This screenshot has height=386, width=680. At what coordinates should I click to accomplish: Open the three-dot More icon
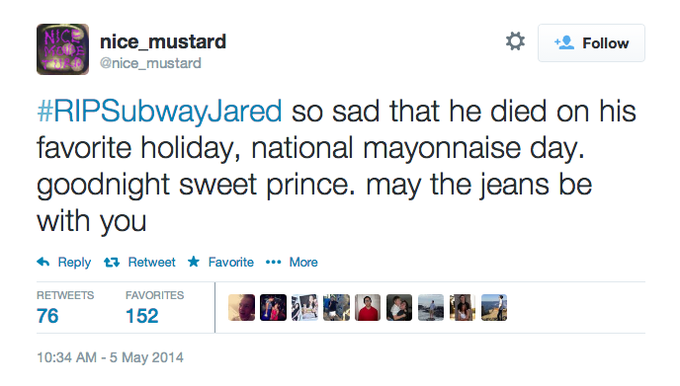click(273, 262)
